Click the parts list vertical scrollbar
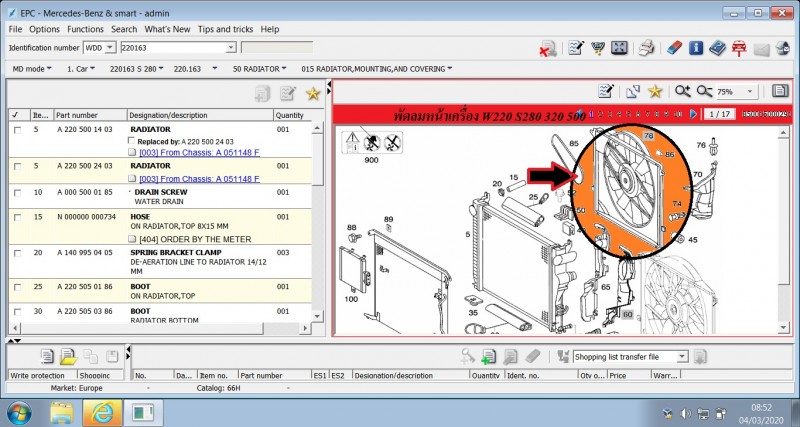Viewport: 800px width, 427px height. coord(317,222)
